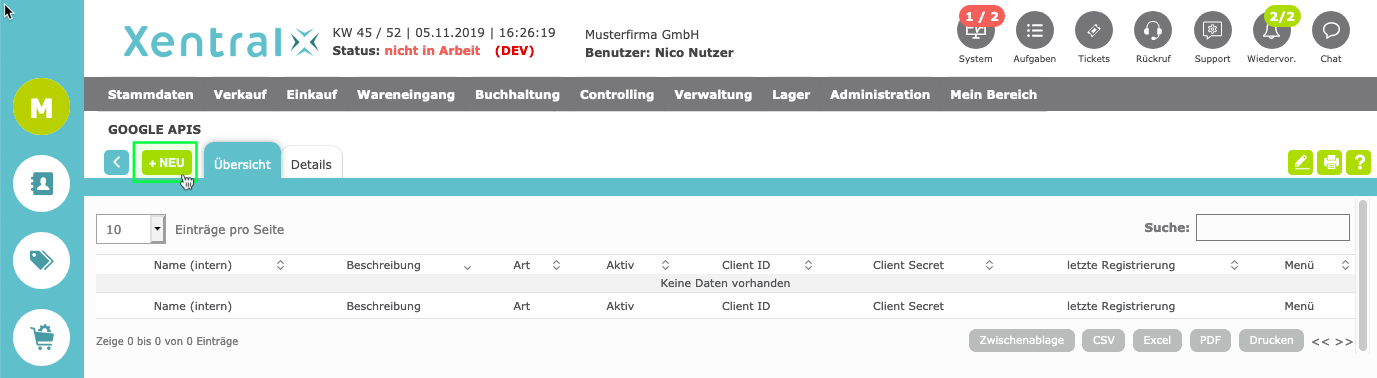Click the address book sidebar icon
Viewport: 1377px width, 378px height.
pos(42,184)
